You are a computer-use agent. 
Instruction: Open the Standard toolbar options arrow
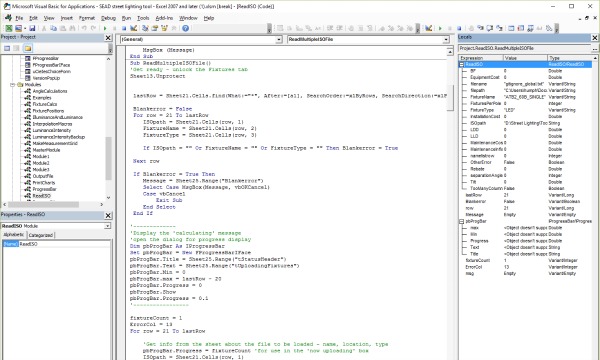(269, 28)
